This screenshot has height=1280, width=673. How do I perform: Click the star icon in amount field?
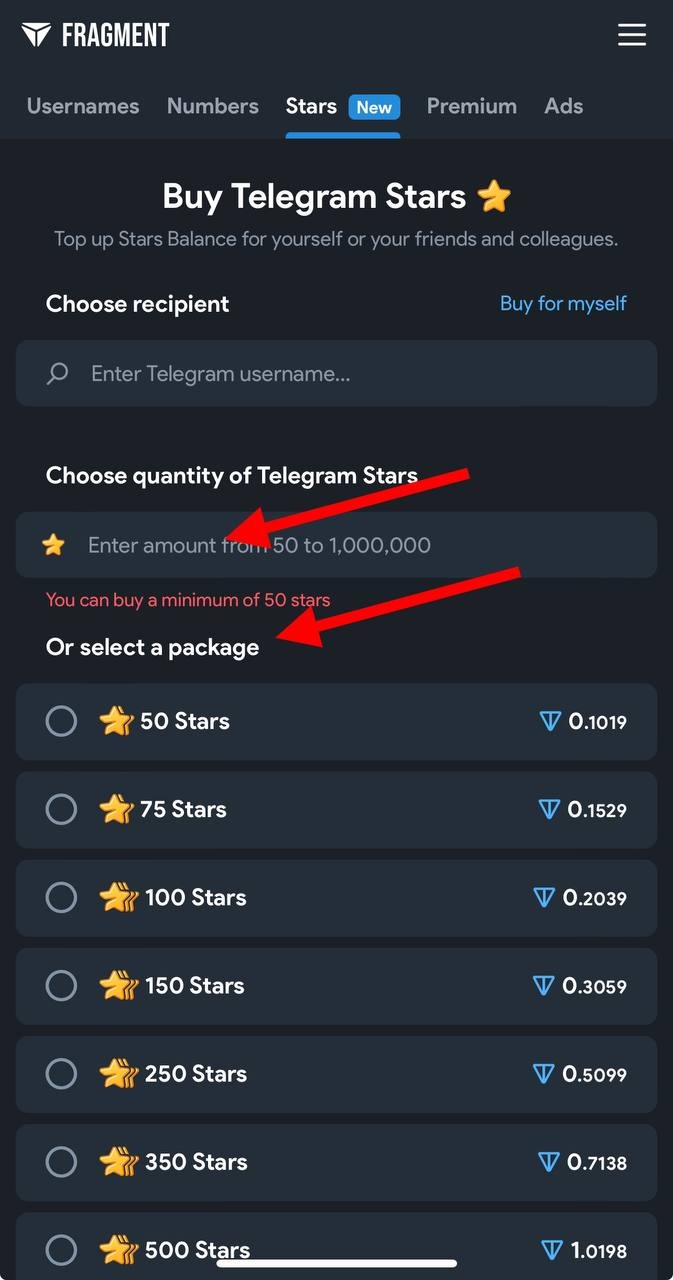53,545
